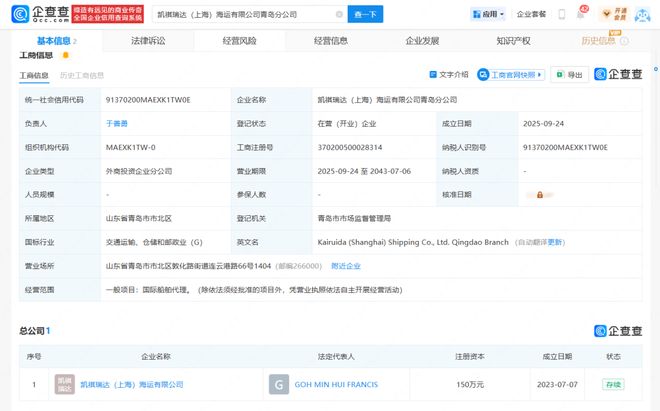The height and width of the screenshot is (411, 660).
Task: Click the locked 核准日期 lock icon
Action: [540, 195]
